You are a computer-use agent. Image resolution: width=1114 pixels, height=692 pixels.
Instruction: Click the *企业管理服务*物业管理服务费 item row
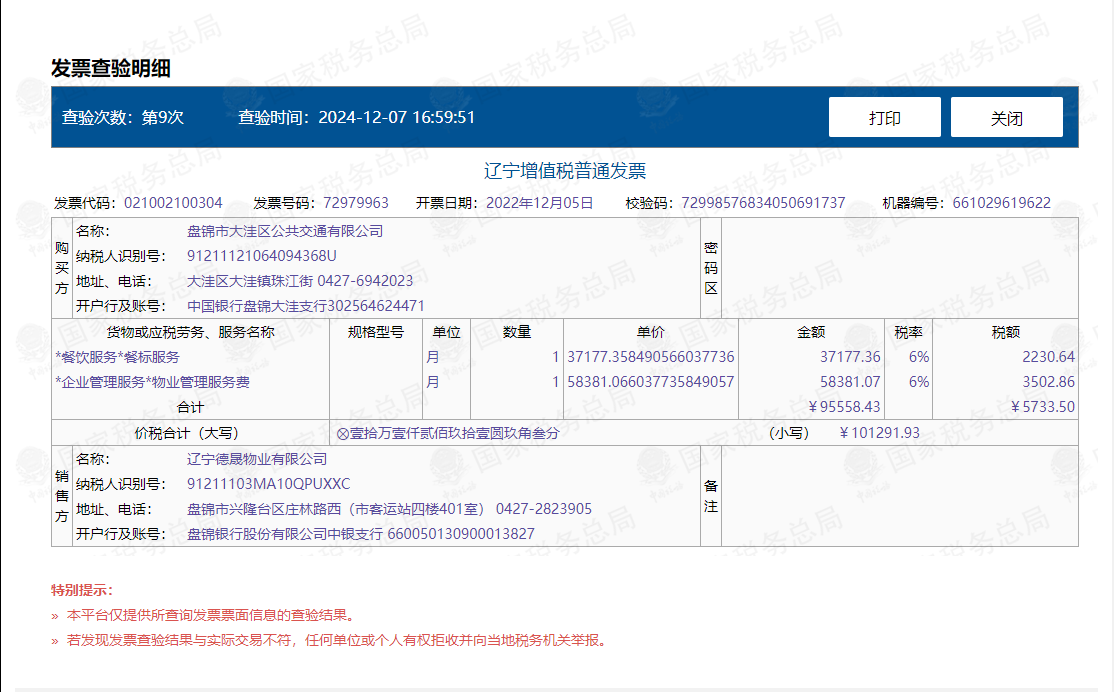[153, 382]
